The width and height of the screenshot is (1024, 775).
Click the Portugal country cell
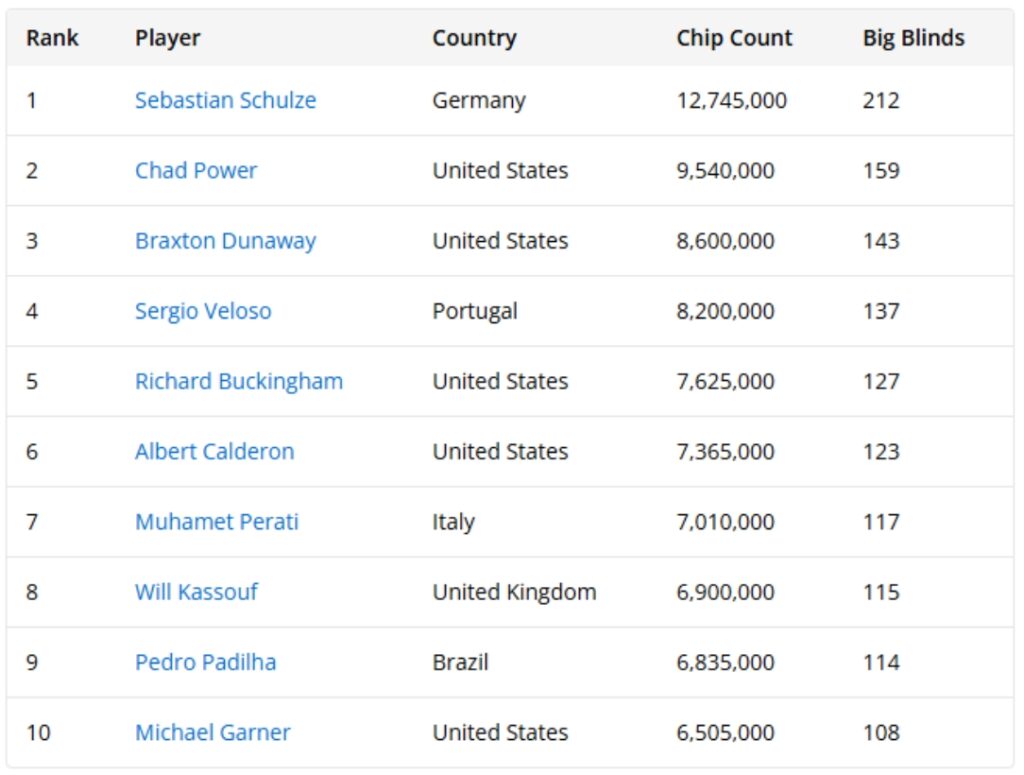[475, 311]
